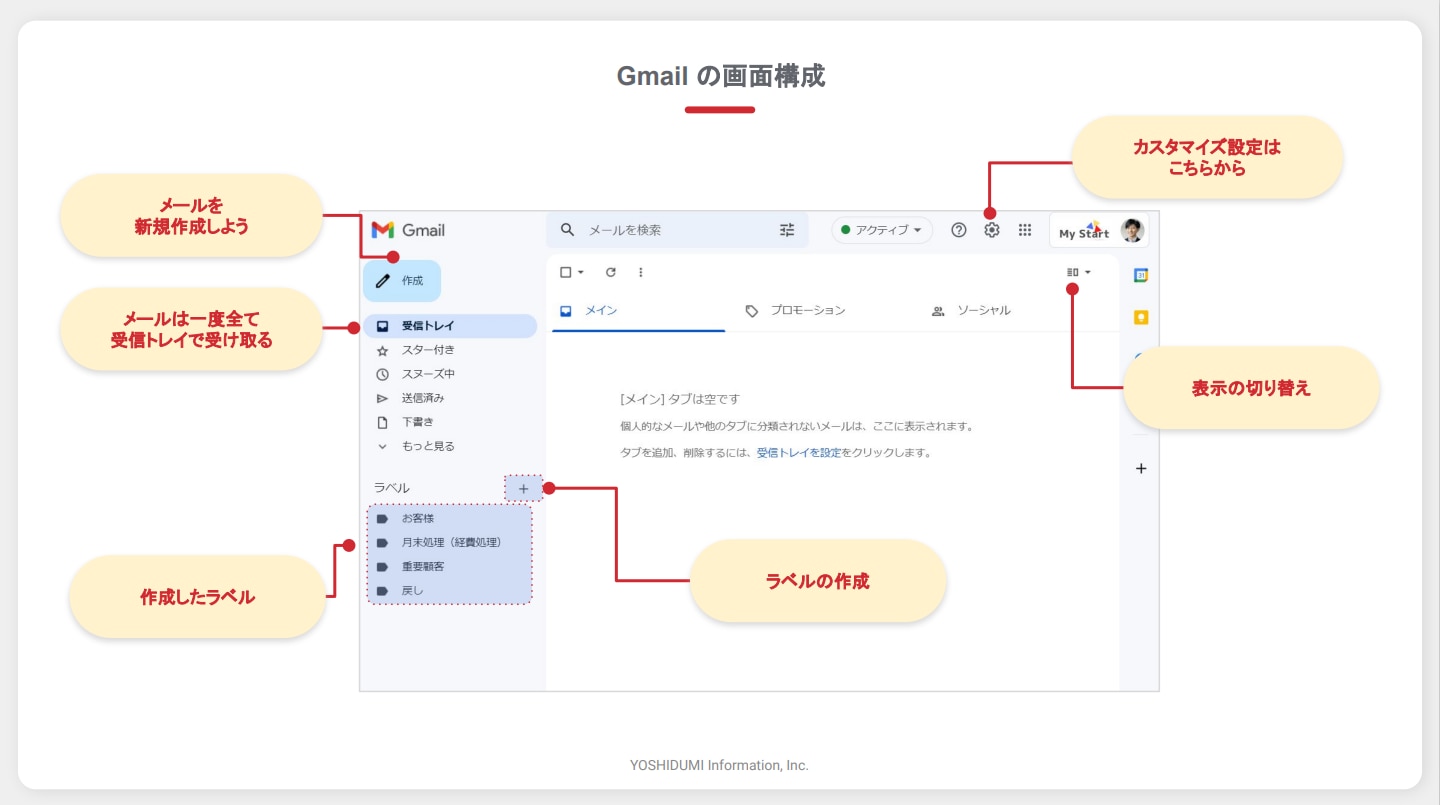Open Google Calendar side panel icon

coord(1141,275)
